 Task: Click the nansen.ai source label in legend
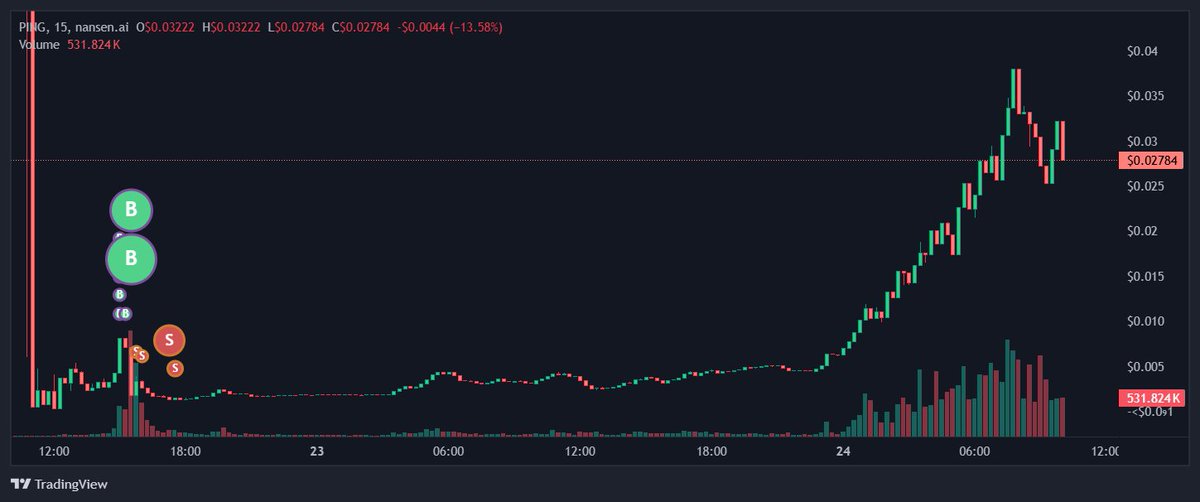104,27
